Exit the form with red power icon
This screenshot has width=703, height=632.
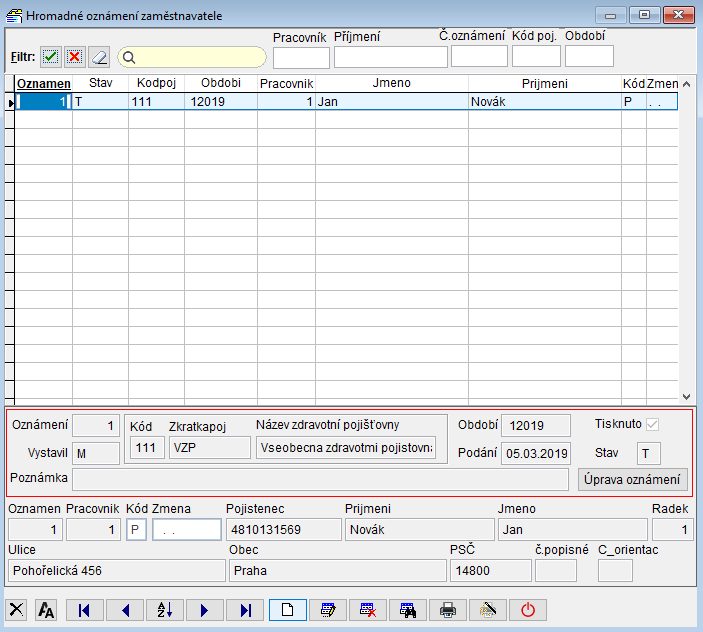528,610
